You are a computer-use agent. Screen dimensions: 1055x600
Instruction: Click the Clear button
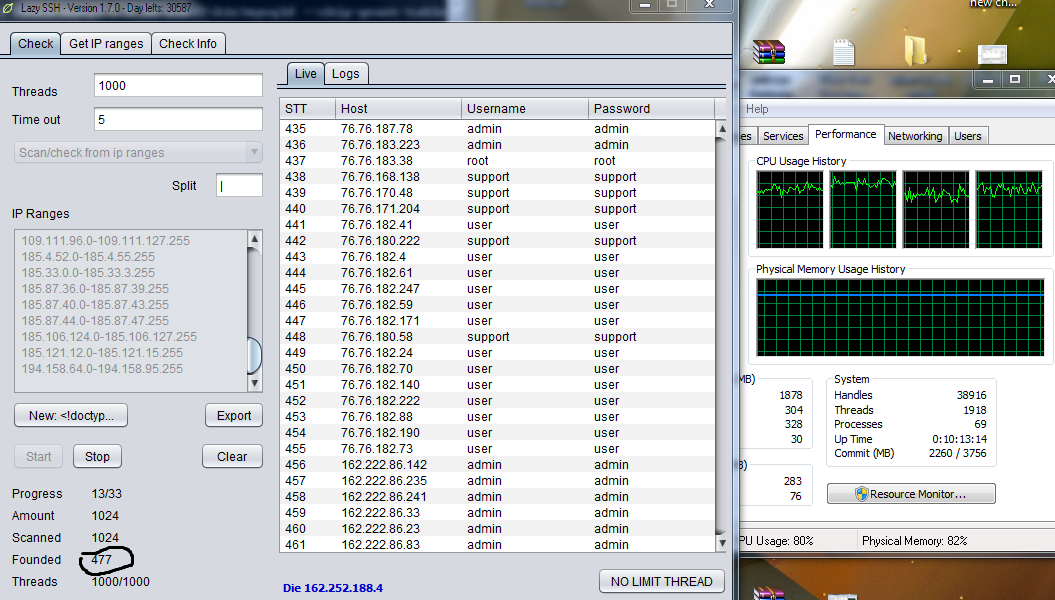pyautogui.click(x=232, y=457)
